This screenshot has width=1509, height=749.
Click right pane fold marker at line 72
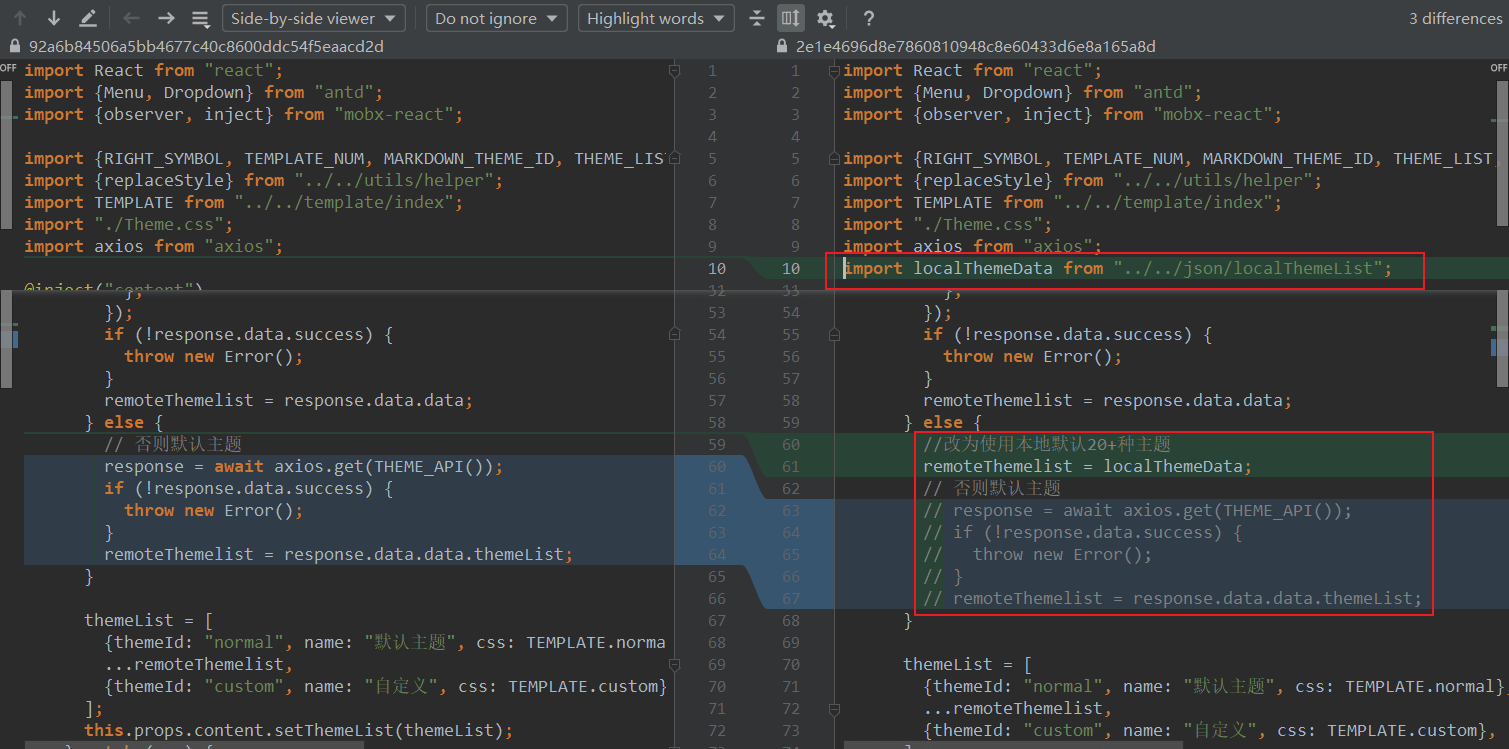pyautogui.click(x=833, y=708)
